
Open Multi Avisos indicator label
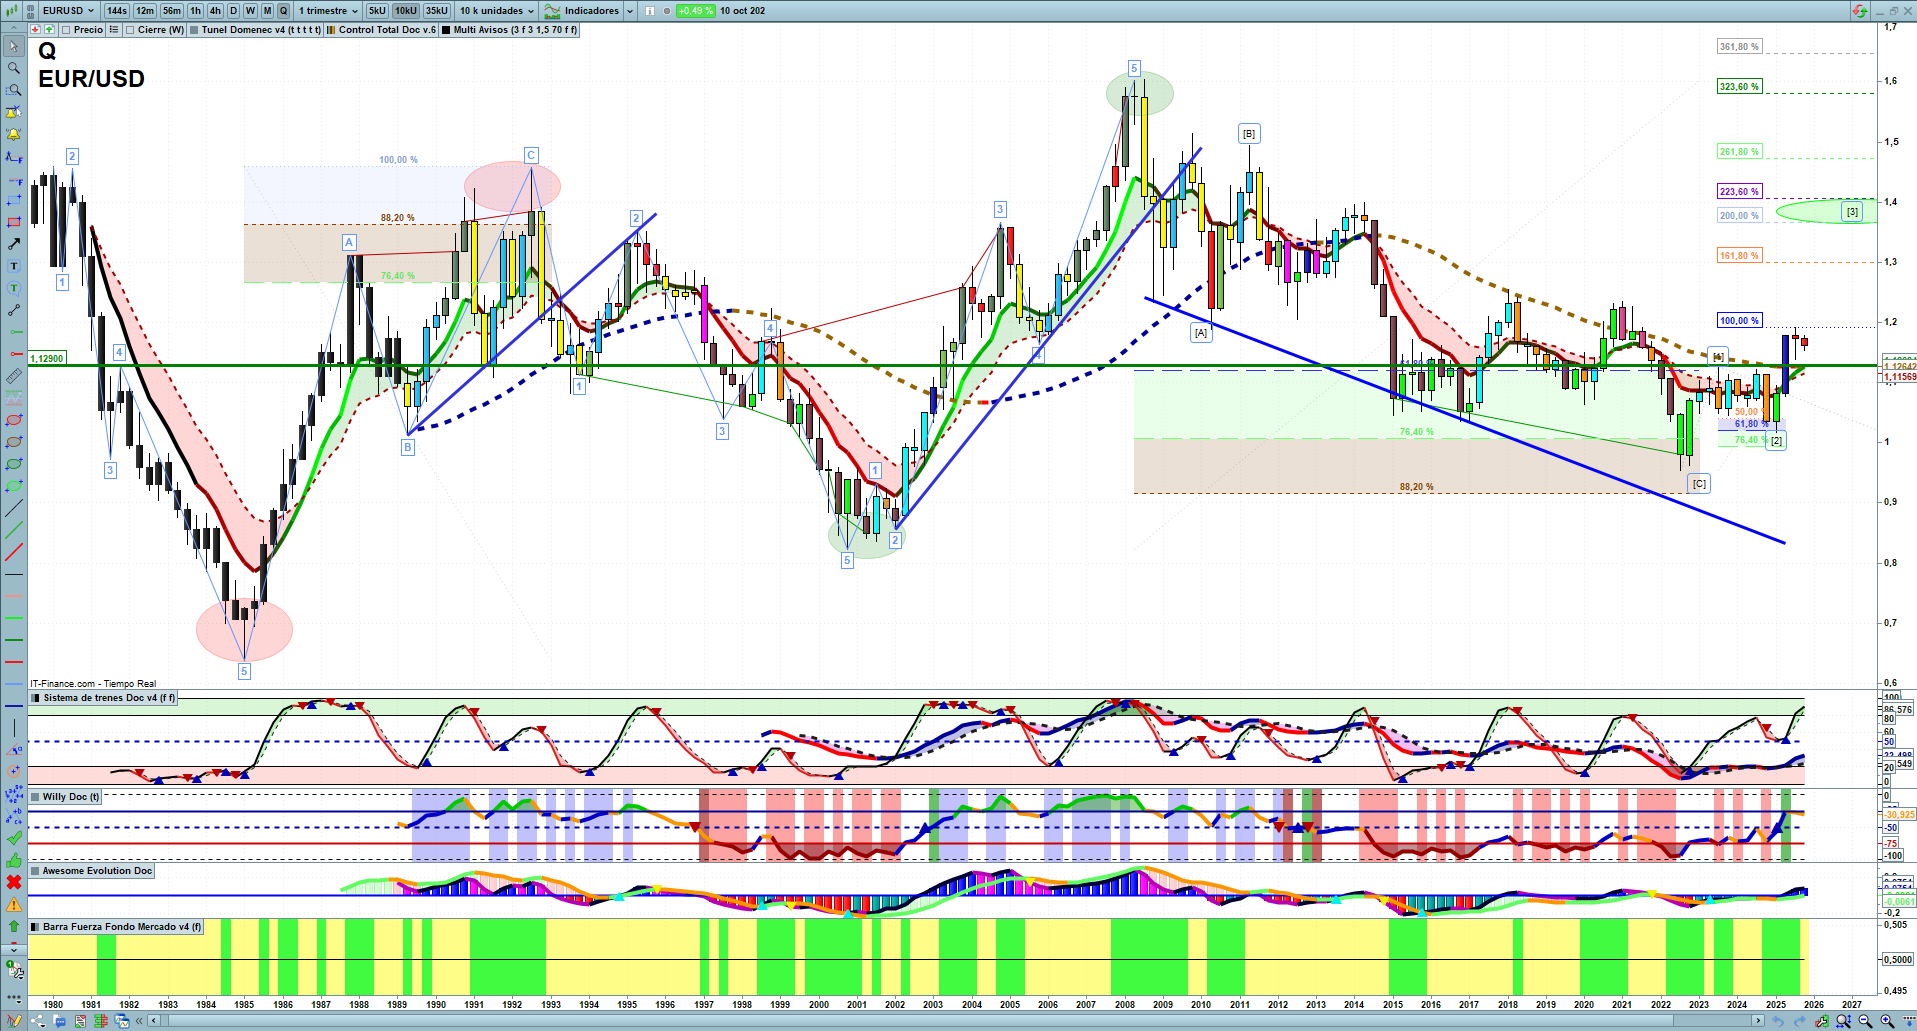click(x=510, y=30)
